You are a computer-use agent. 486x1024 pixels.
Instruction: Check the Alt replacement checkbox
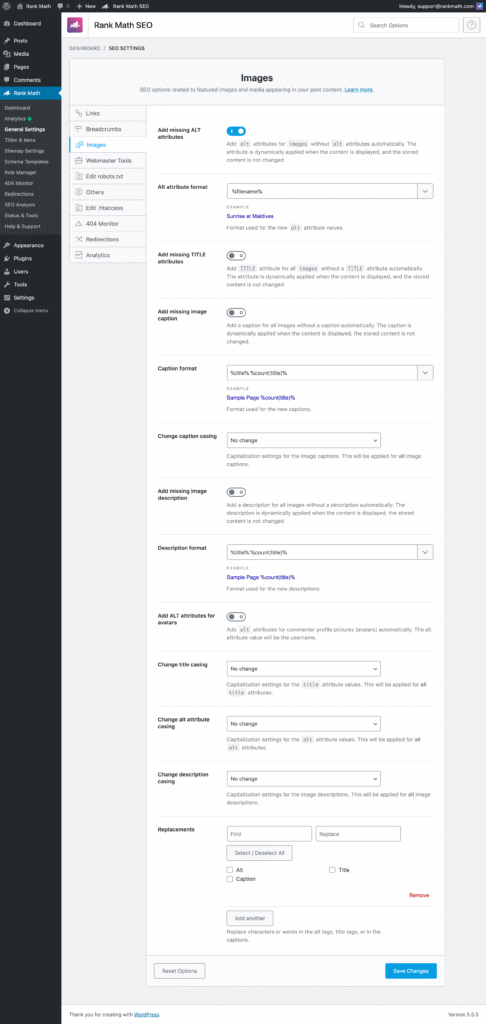(x=229, y=870)
